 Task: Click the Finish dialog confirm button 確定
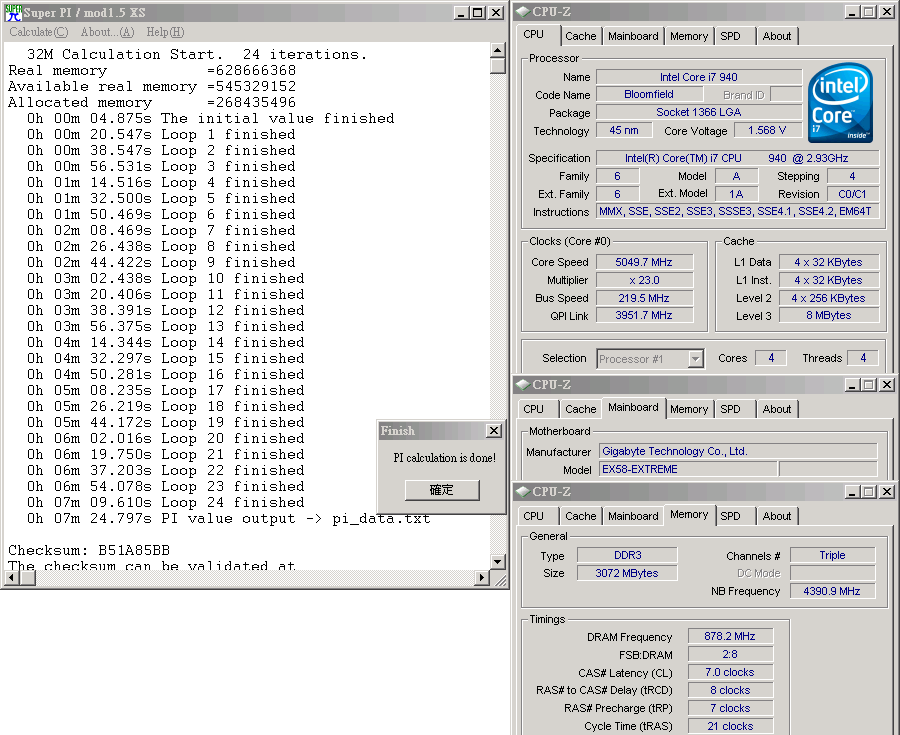point(442,490)
